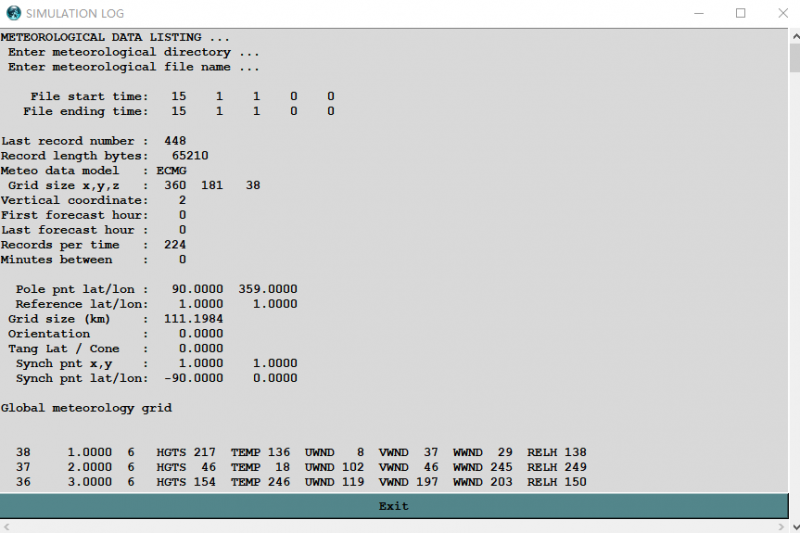800x533 pixels.
Task: Maximize the Simulation Log window
Action: [741, 13]
